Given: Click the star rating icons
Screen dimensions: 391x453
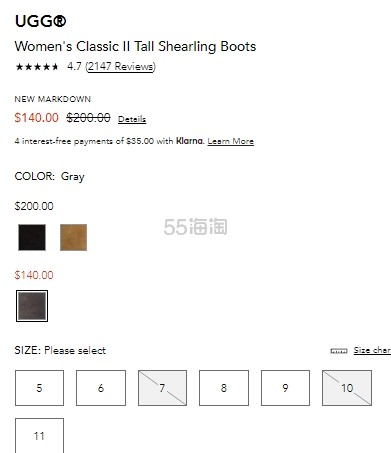Looking at the screenshot, I should pyautogui.click(x=37, y=67).
